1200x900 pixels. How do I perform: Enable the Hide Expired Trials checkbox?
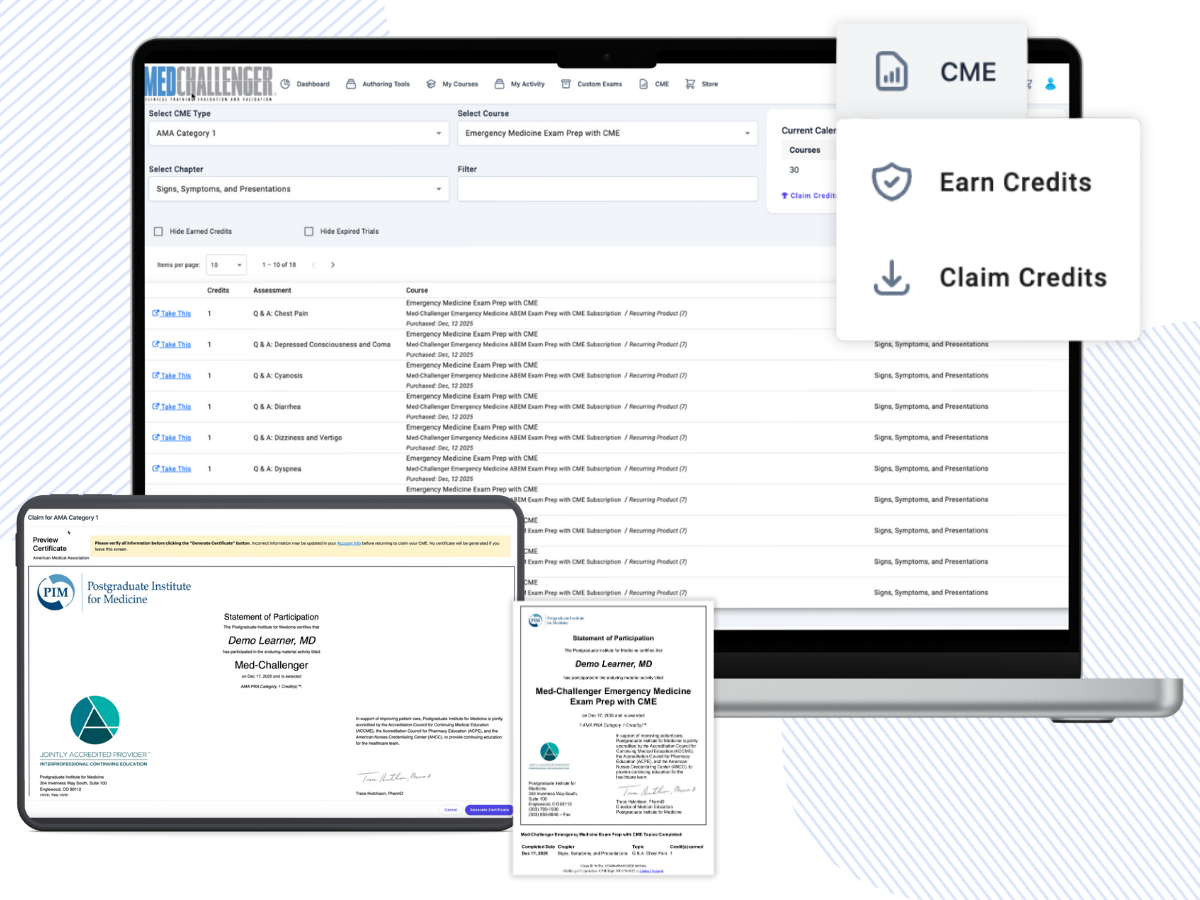pos(309,231)
